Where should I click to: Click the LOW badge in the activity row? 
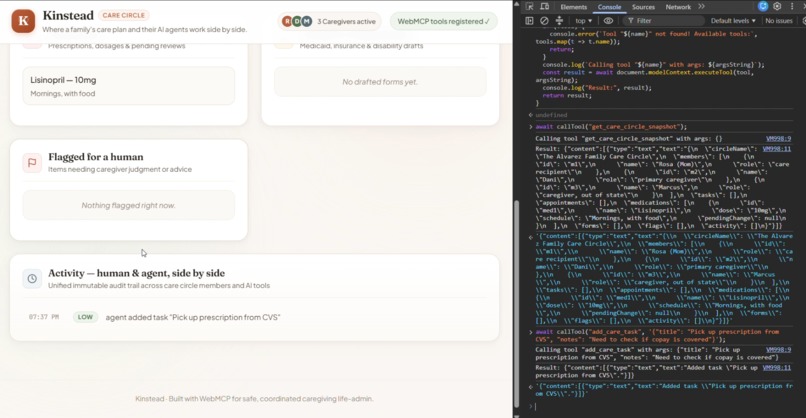[x=85, y=317]
